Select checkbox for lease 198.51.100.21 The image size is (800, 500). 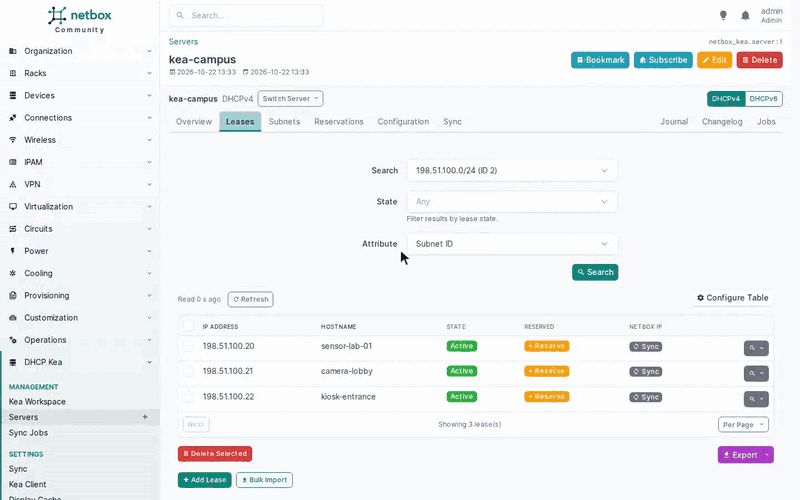tap(189, 371)
